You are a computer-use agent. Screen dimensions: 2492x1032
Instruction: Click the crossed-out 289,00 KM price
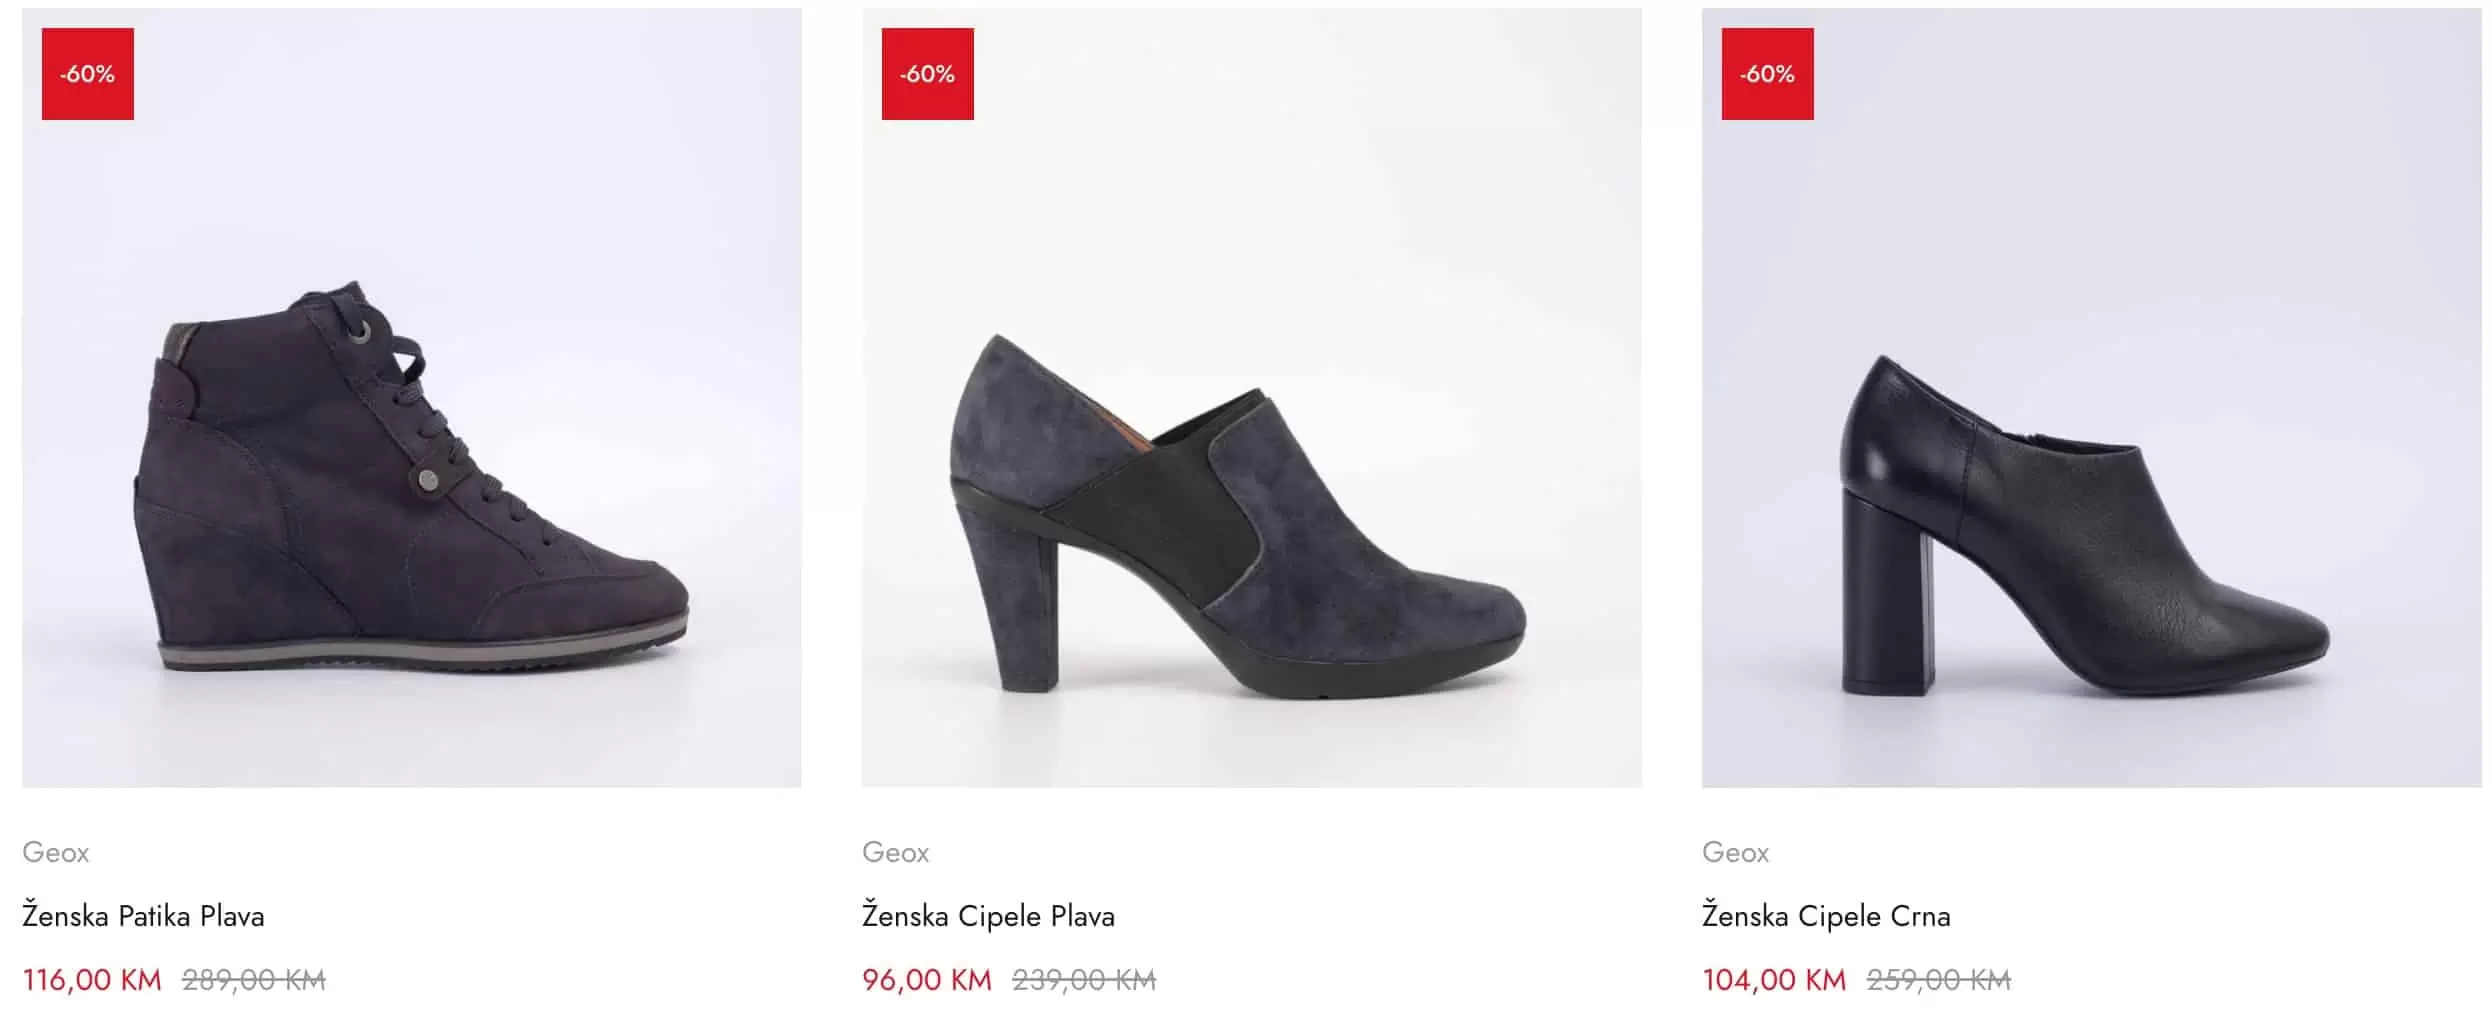tap(254, 980)
